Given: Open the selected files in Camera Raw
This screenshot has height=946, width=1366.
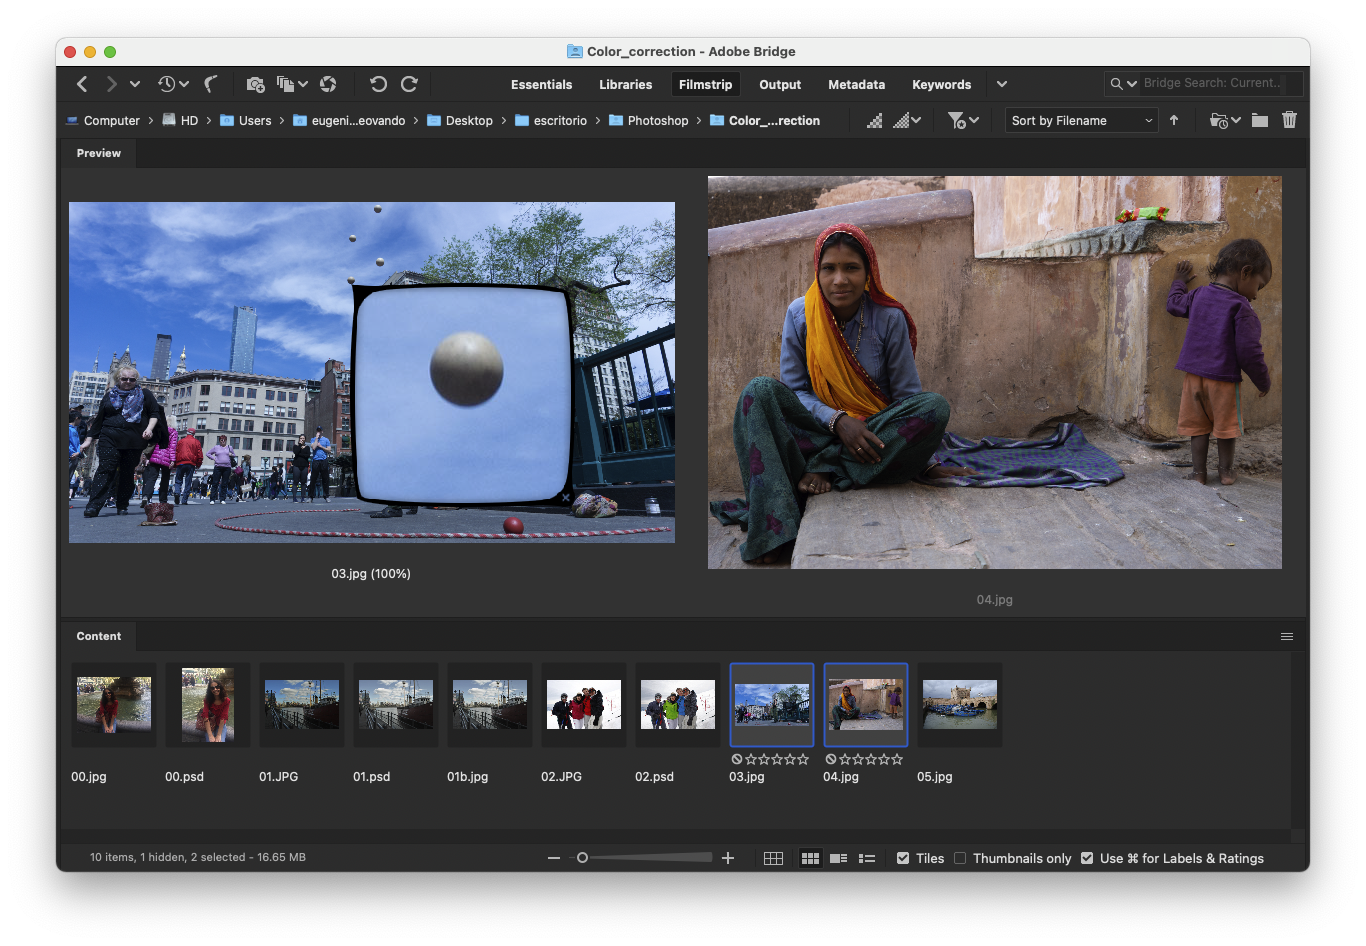Looking at the screenshot, I should click(x=328, y=84).
